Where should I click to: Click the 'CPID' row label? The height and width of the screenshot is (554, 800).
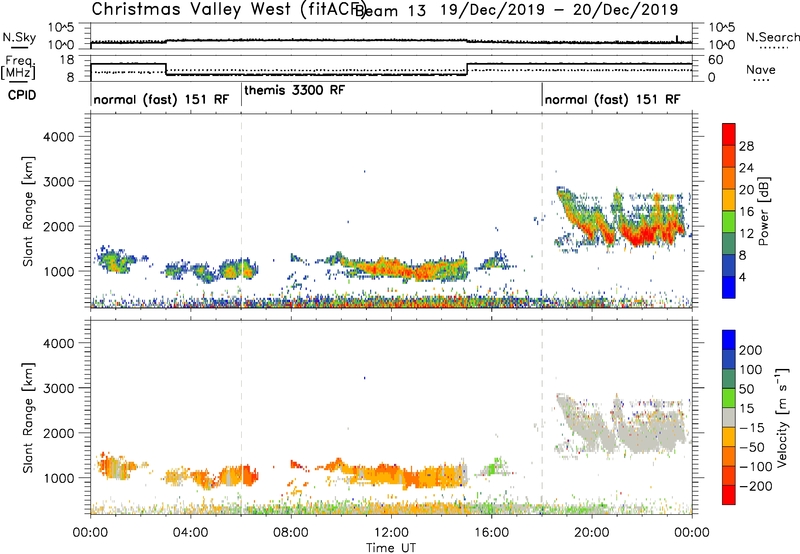[x=22, y=95]
